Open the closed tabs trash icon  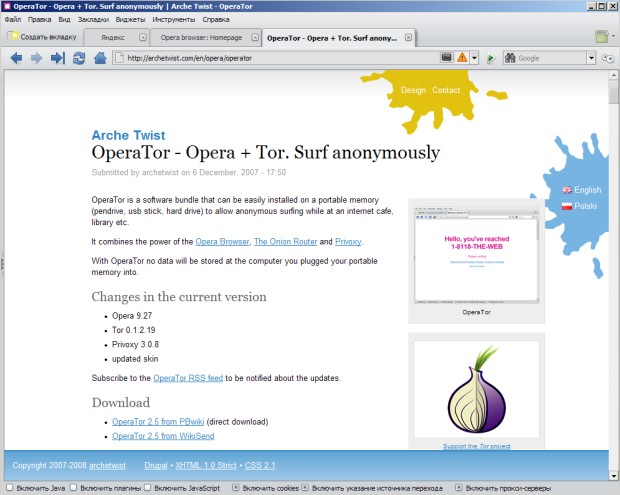tap(601, 37)
